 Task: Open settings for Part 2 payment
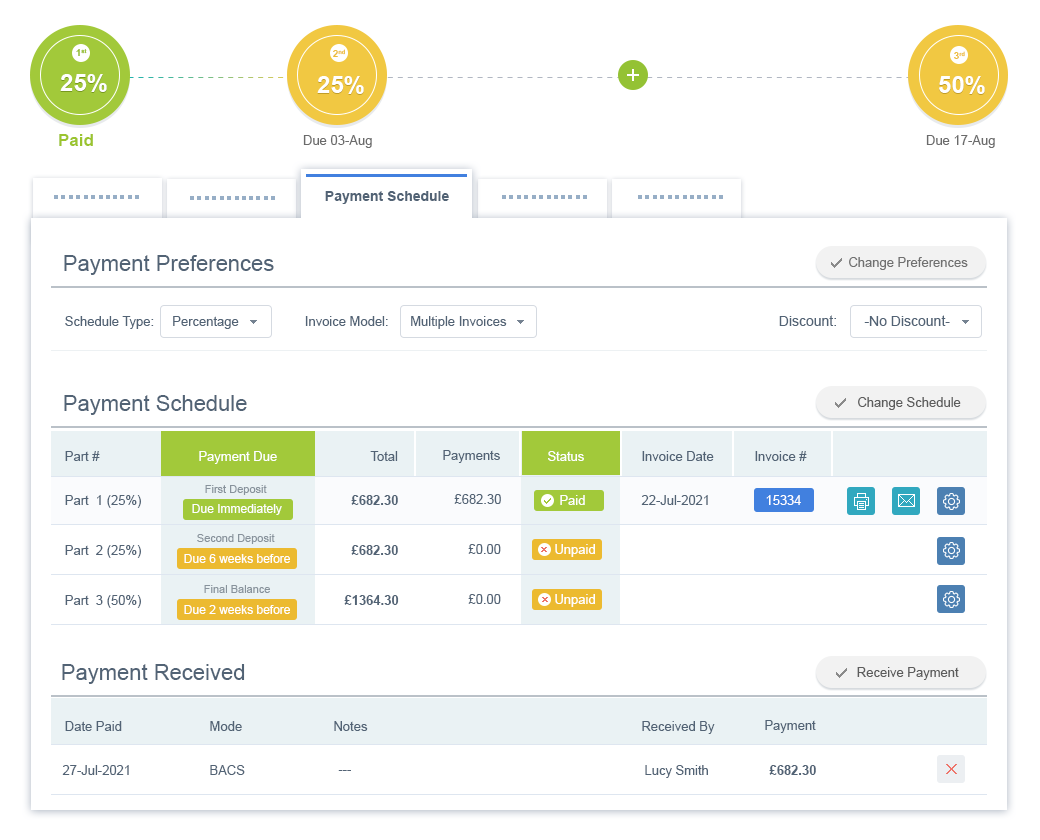(x=951, y=550)
